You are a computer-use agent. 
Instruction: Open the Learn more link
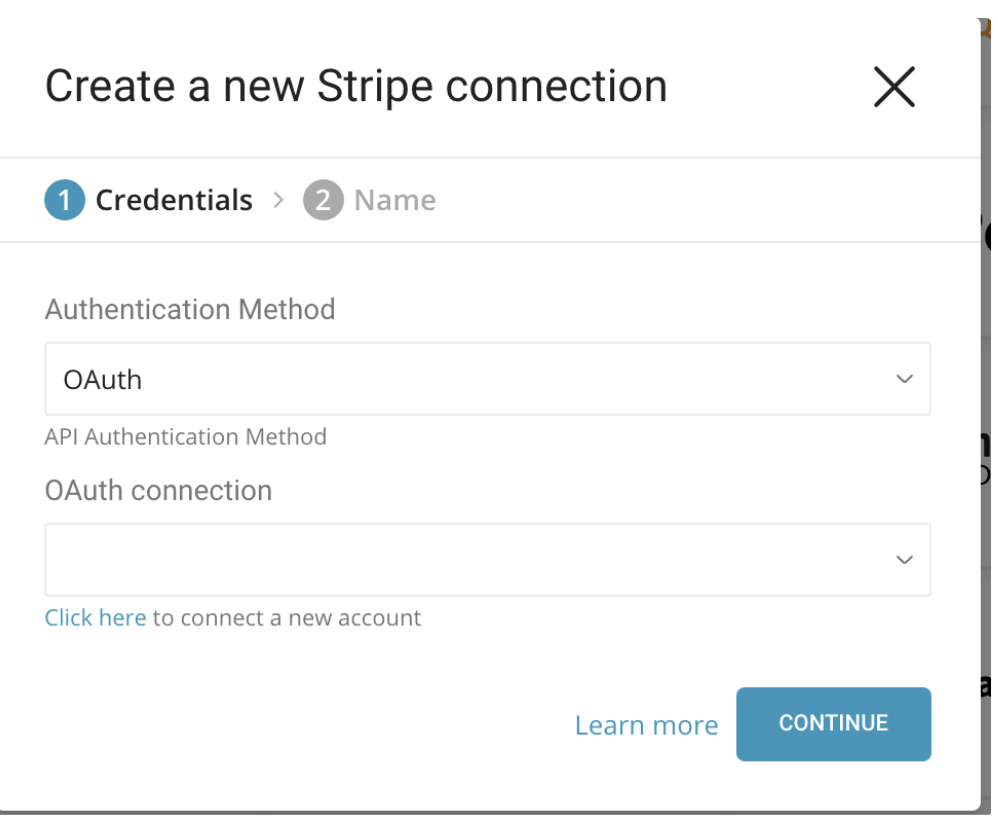pos(646,725)
